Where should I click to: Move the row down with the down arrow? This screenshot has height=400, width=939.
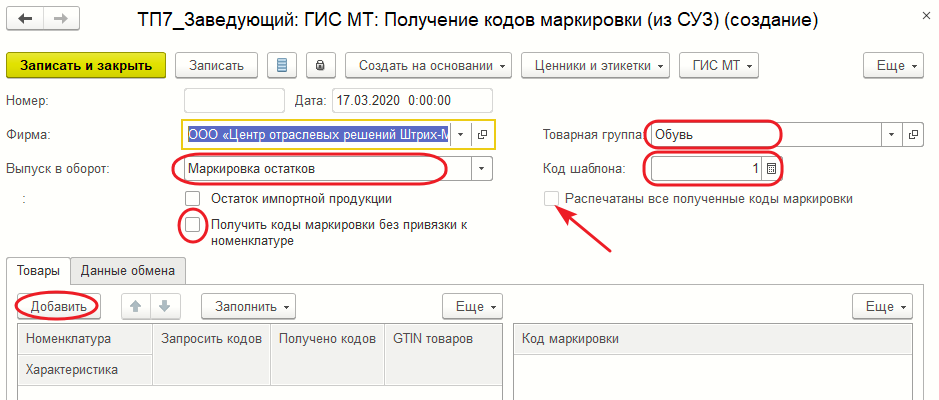(163, 306)
